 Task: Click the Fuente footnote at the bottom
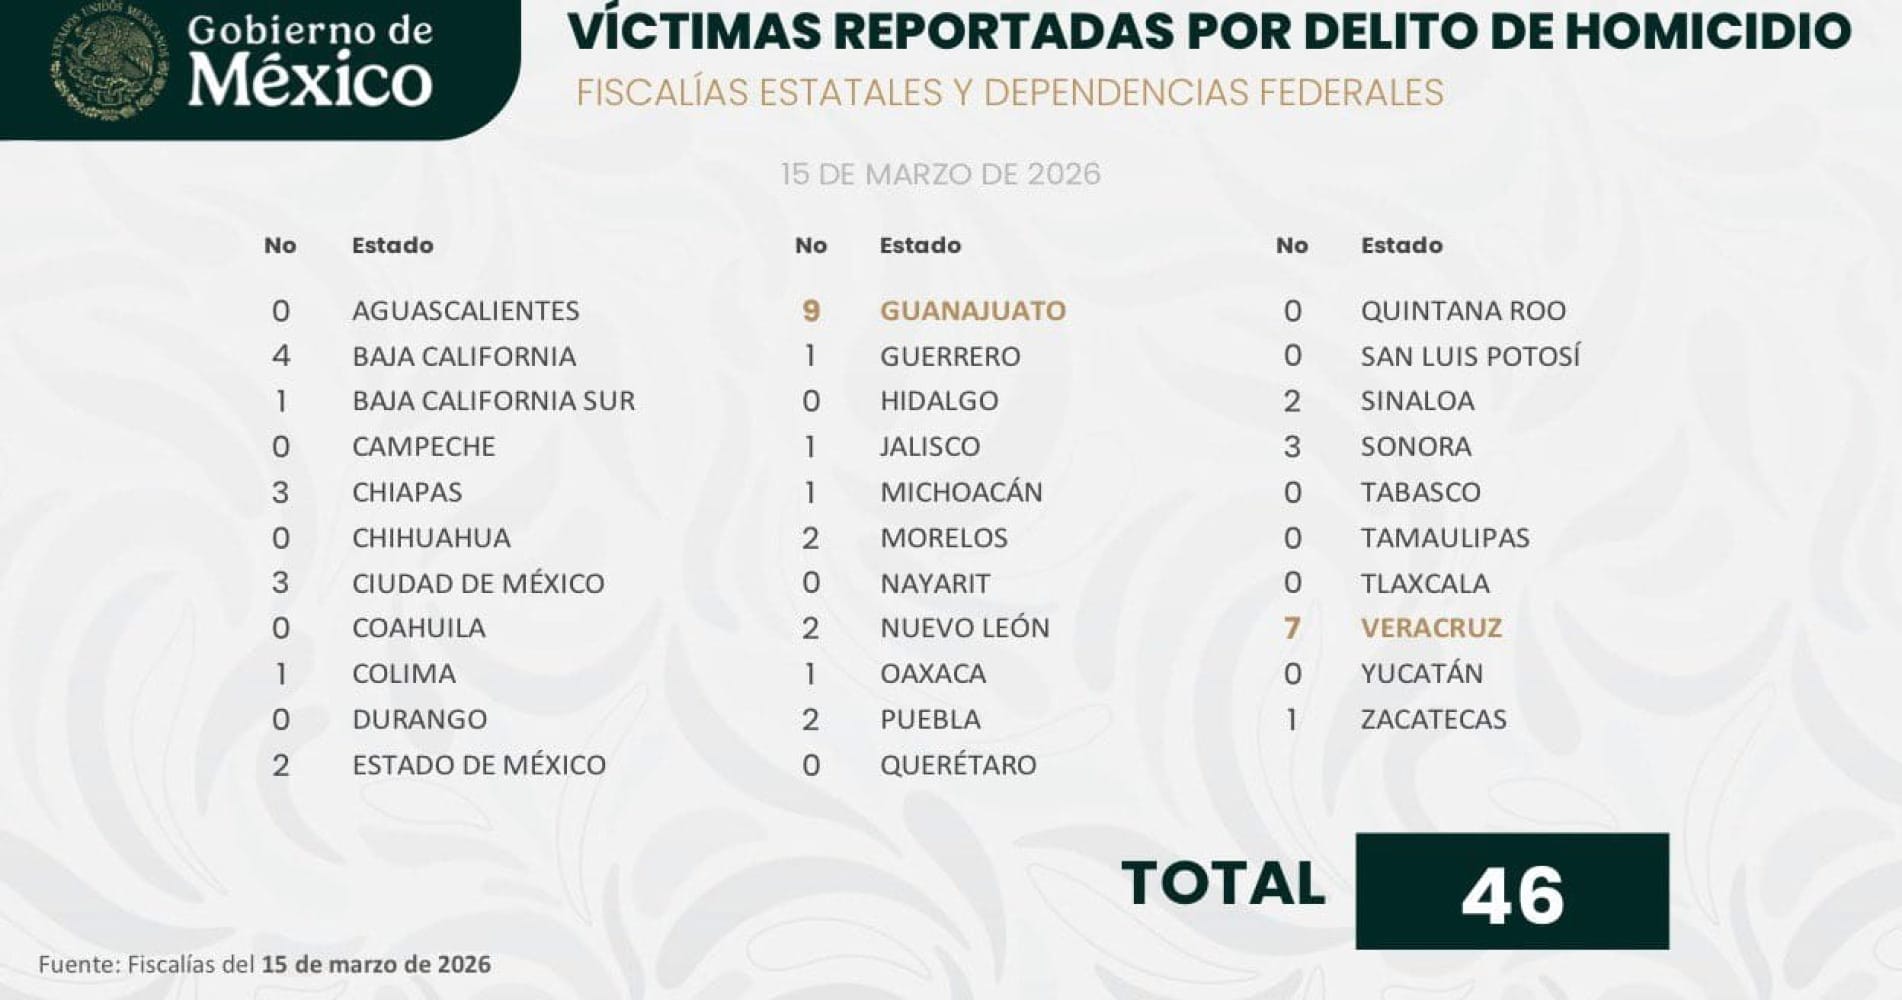point(265,965)
